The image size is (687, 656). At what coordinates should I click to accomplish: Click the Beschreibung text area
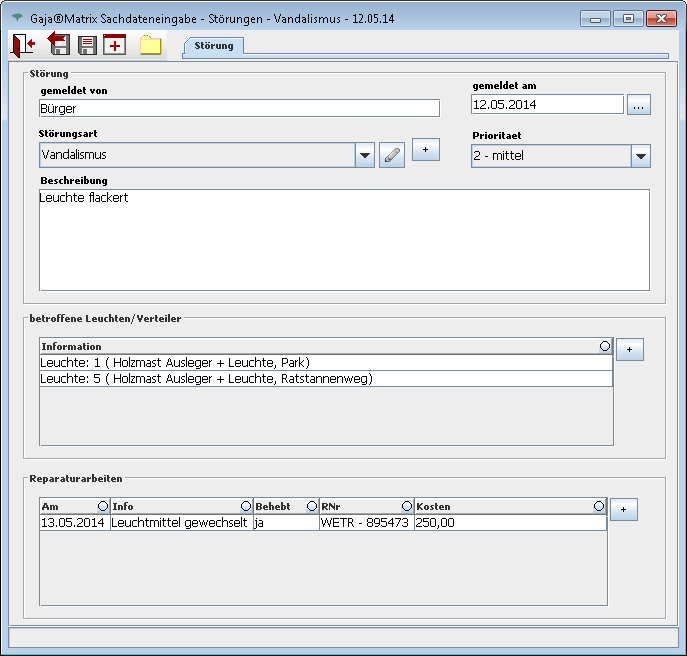click(344, 240)
